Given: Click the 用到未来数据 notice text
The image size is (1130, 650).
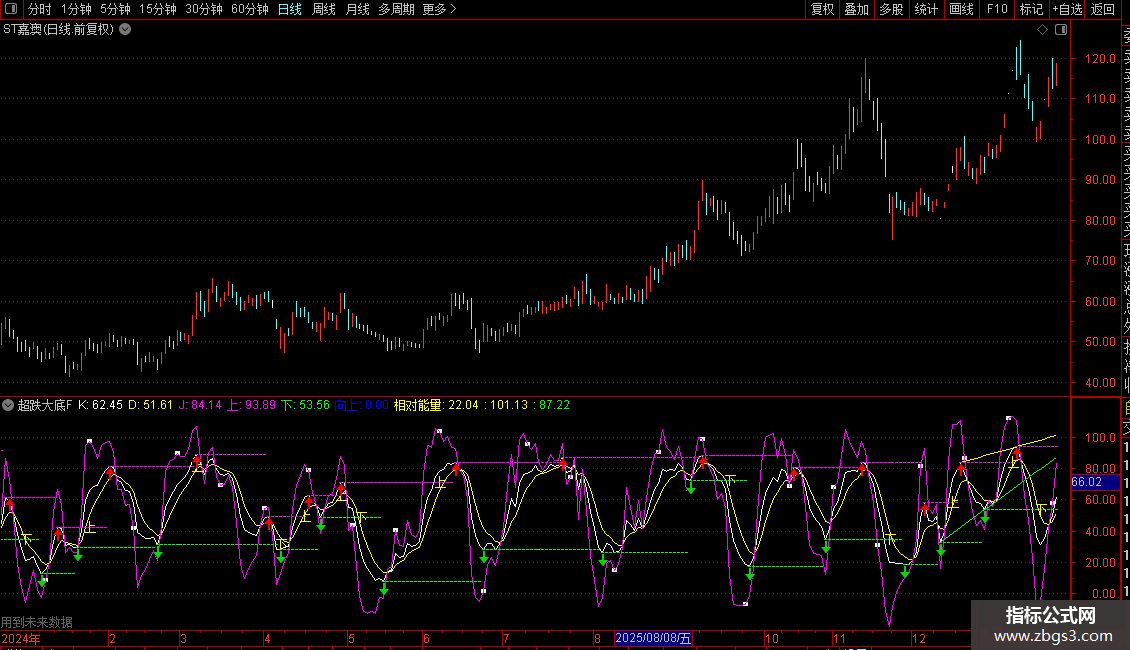Looking at the screenshot, I should [x=37, y=622].
